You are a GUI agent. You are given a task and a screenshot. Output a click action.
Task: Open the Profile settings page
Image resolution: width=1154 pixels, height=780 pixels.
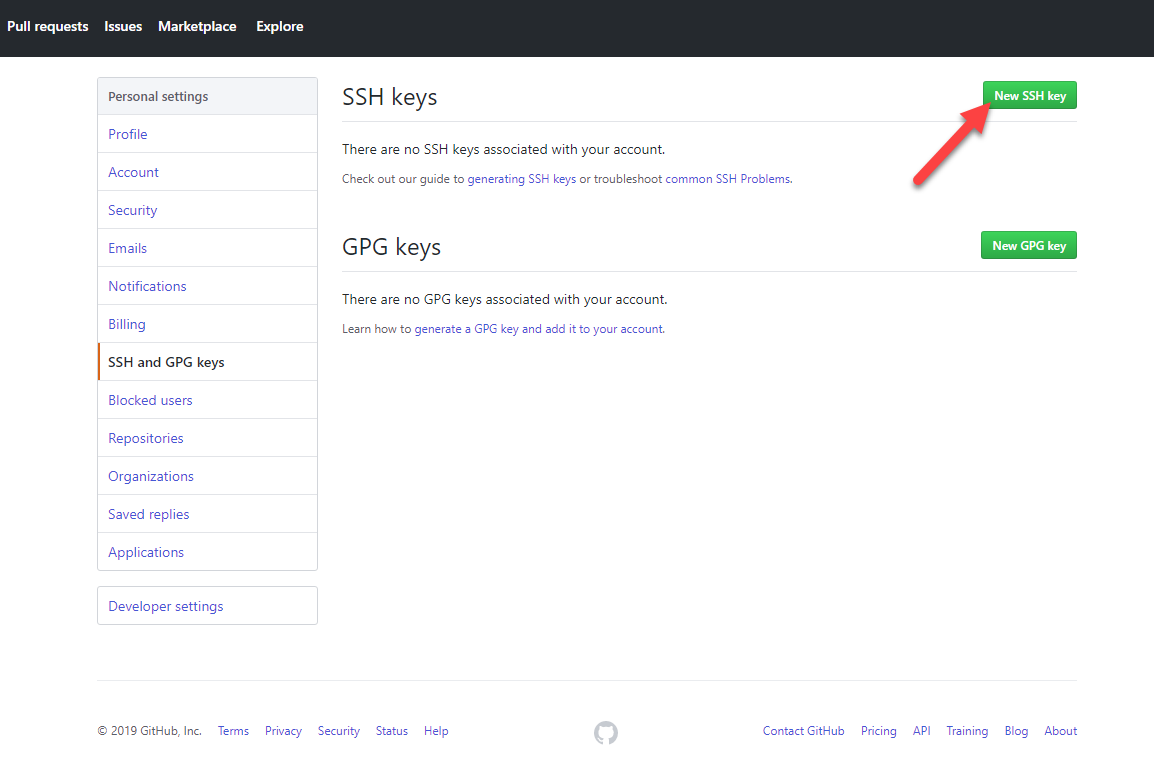tap(208, 134)
